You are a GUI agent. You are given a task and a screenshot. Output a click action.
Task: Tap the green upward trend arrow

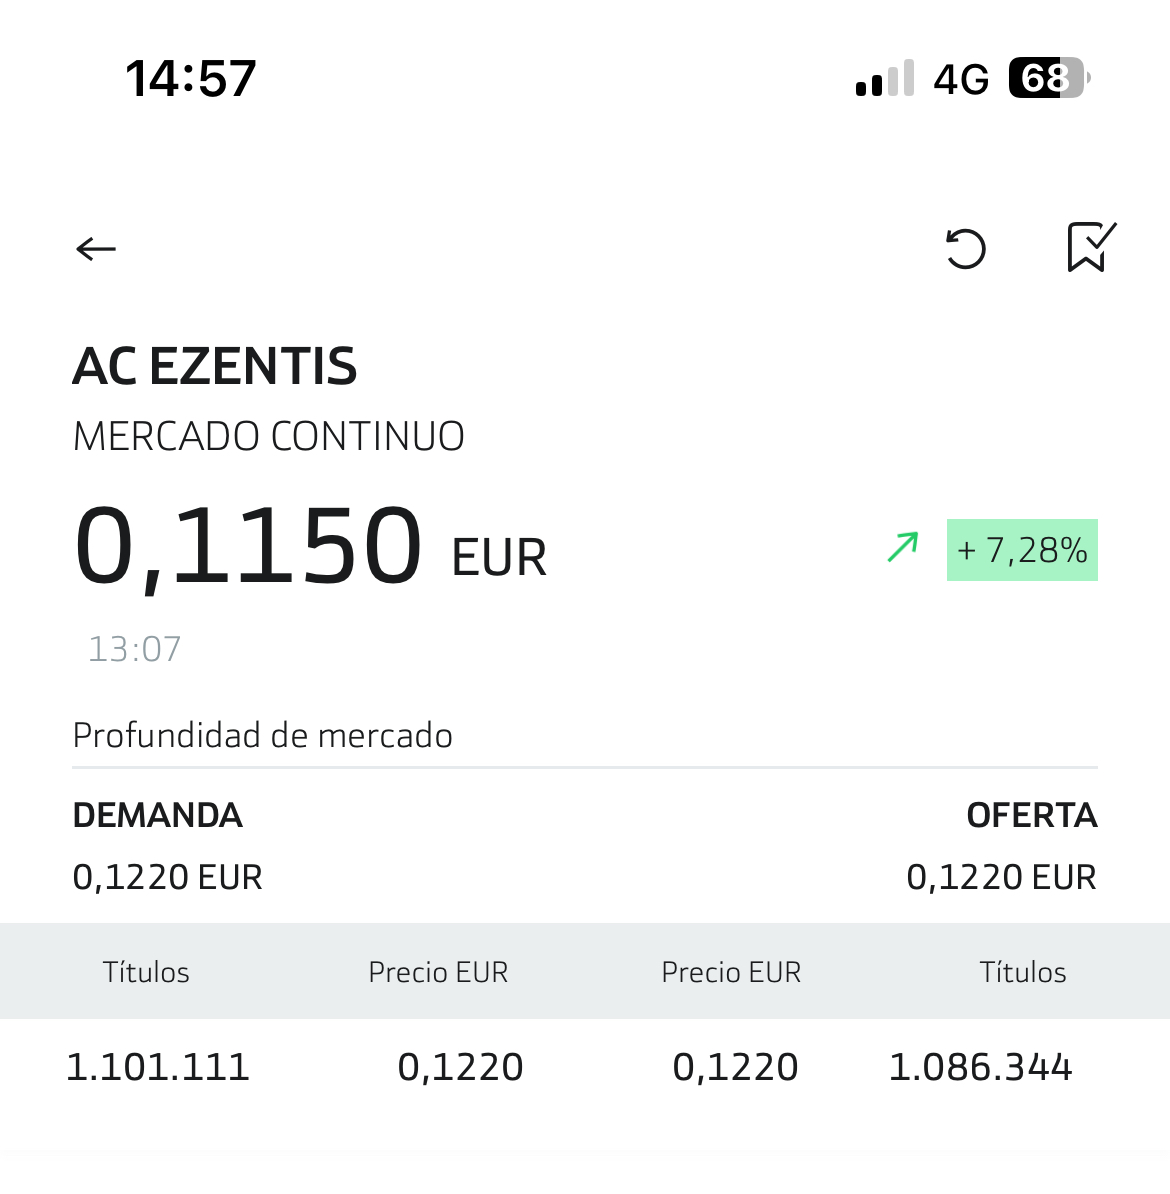tap(903, 548)
